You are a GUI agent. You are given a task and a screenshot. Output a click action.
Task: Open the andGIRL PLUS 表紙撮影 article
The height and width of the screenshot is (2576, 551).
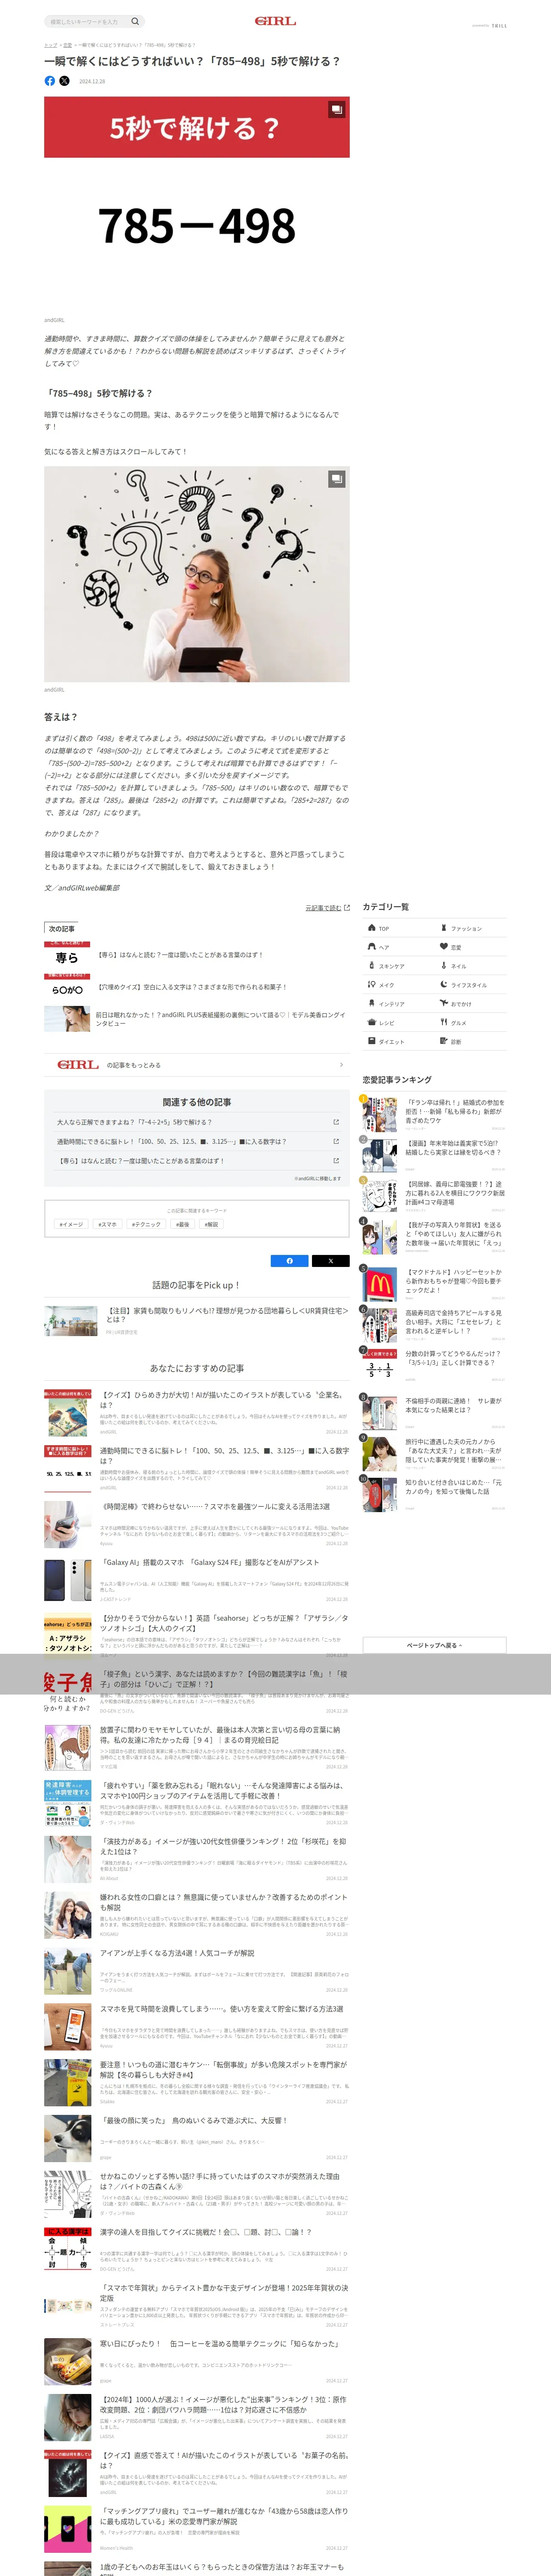click(x=221, y=1019)
